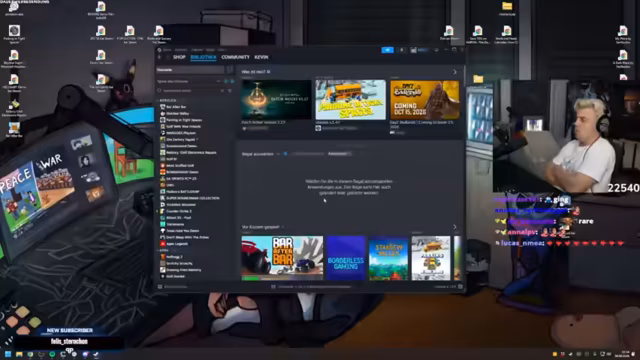Open the KEVIN profile link
This screenshot has height=360, width=640.
click(x=261, y=57)
